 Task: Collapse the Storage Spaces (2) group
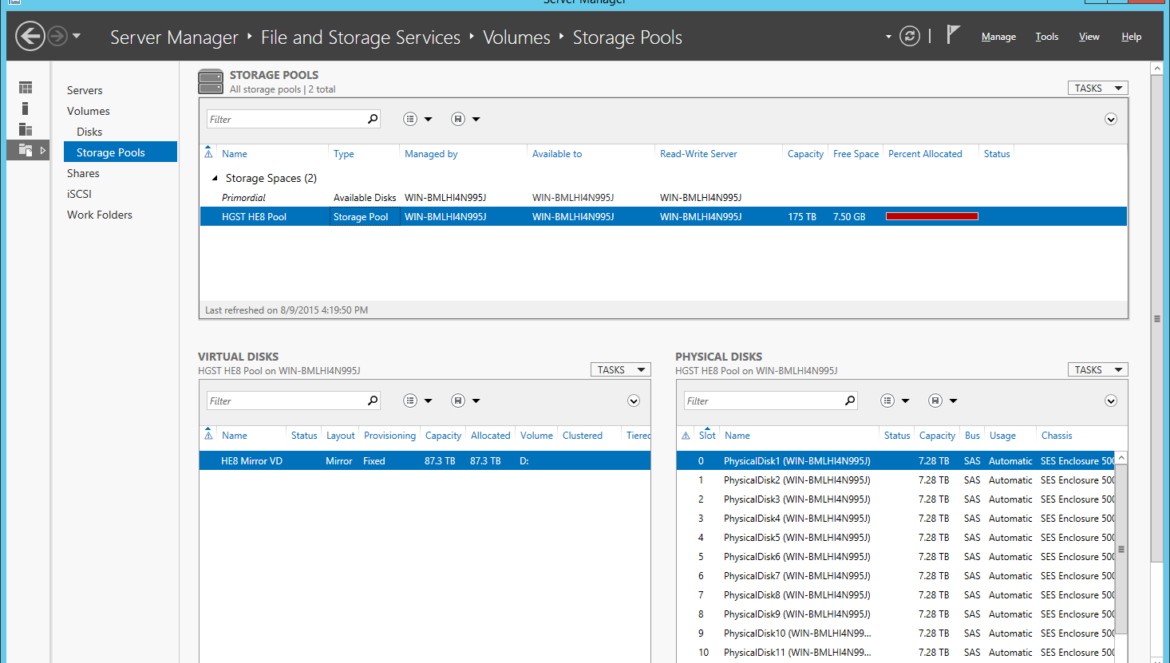click(x=215, y=178)
